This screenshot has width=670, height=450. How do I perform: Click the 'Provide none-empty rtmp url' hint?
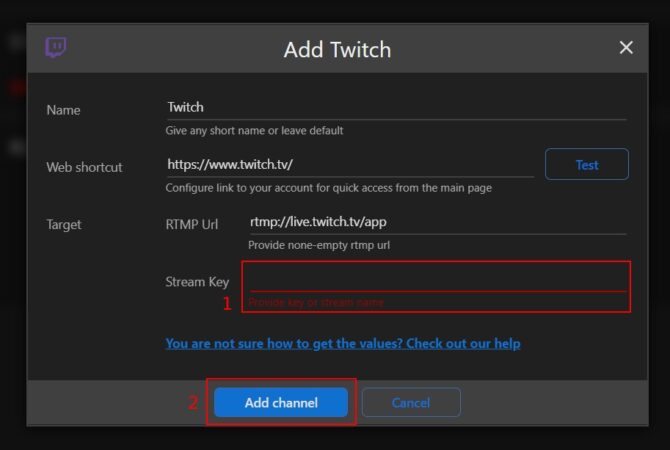tap(319, 245)
